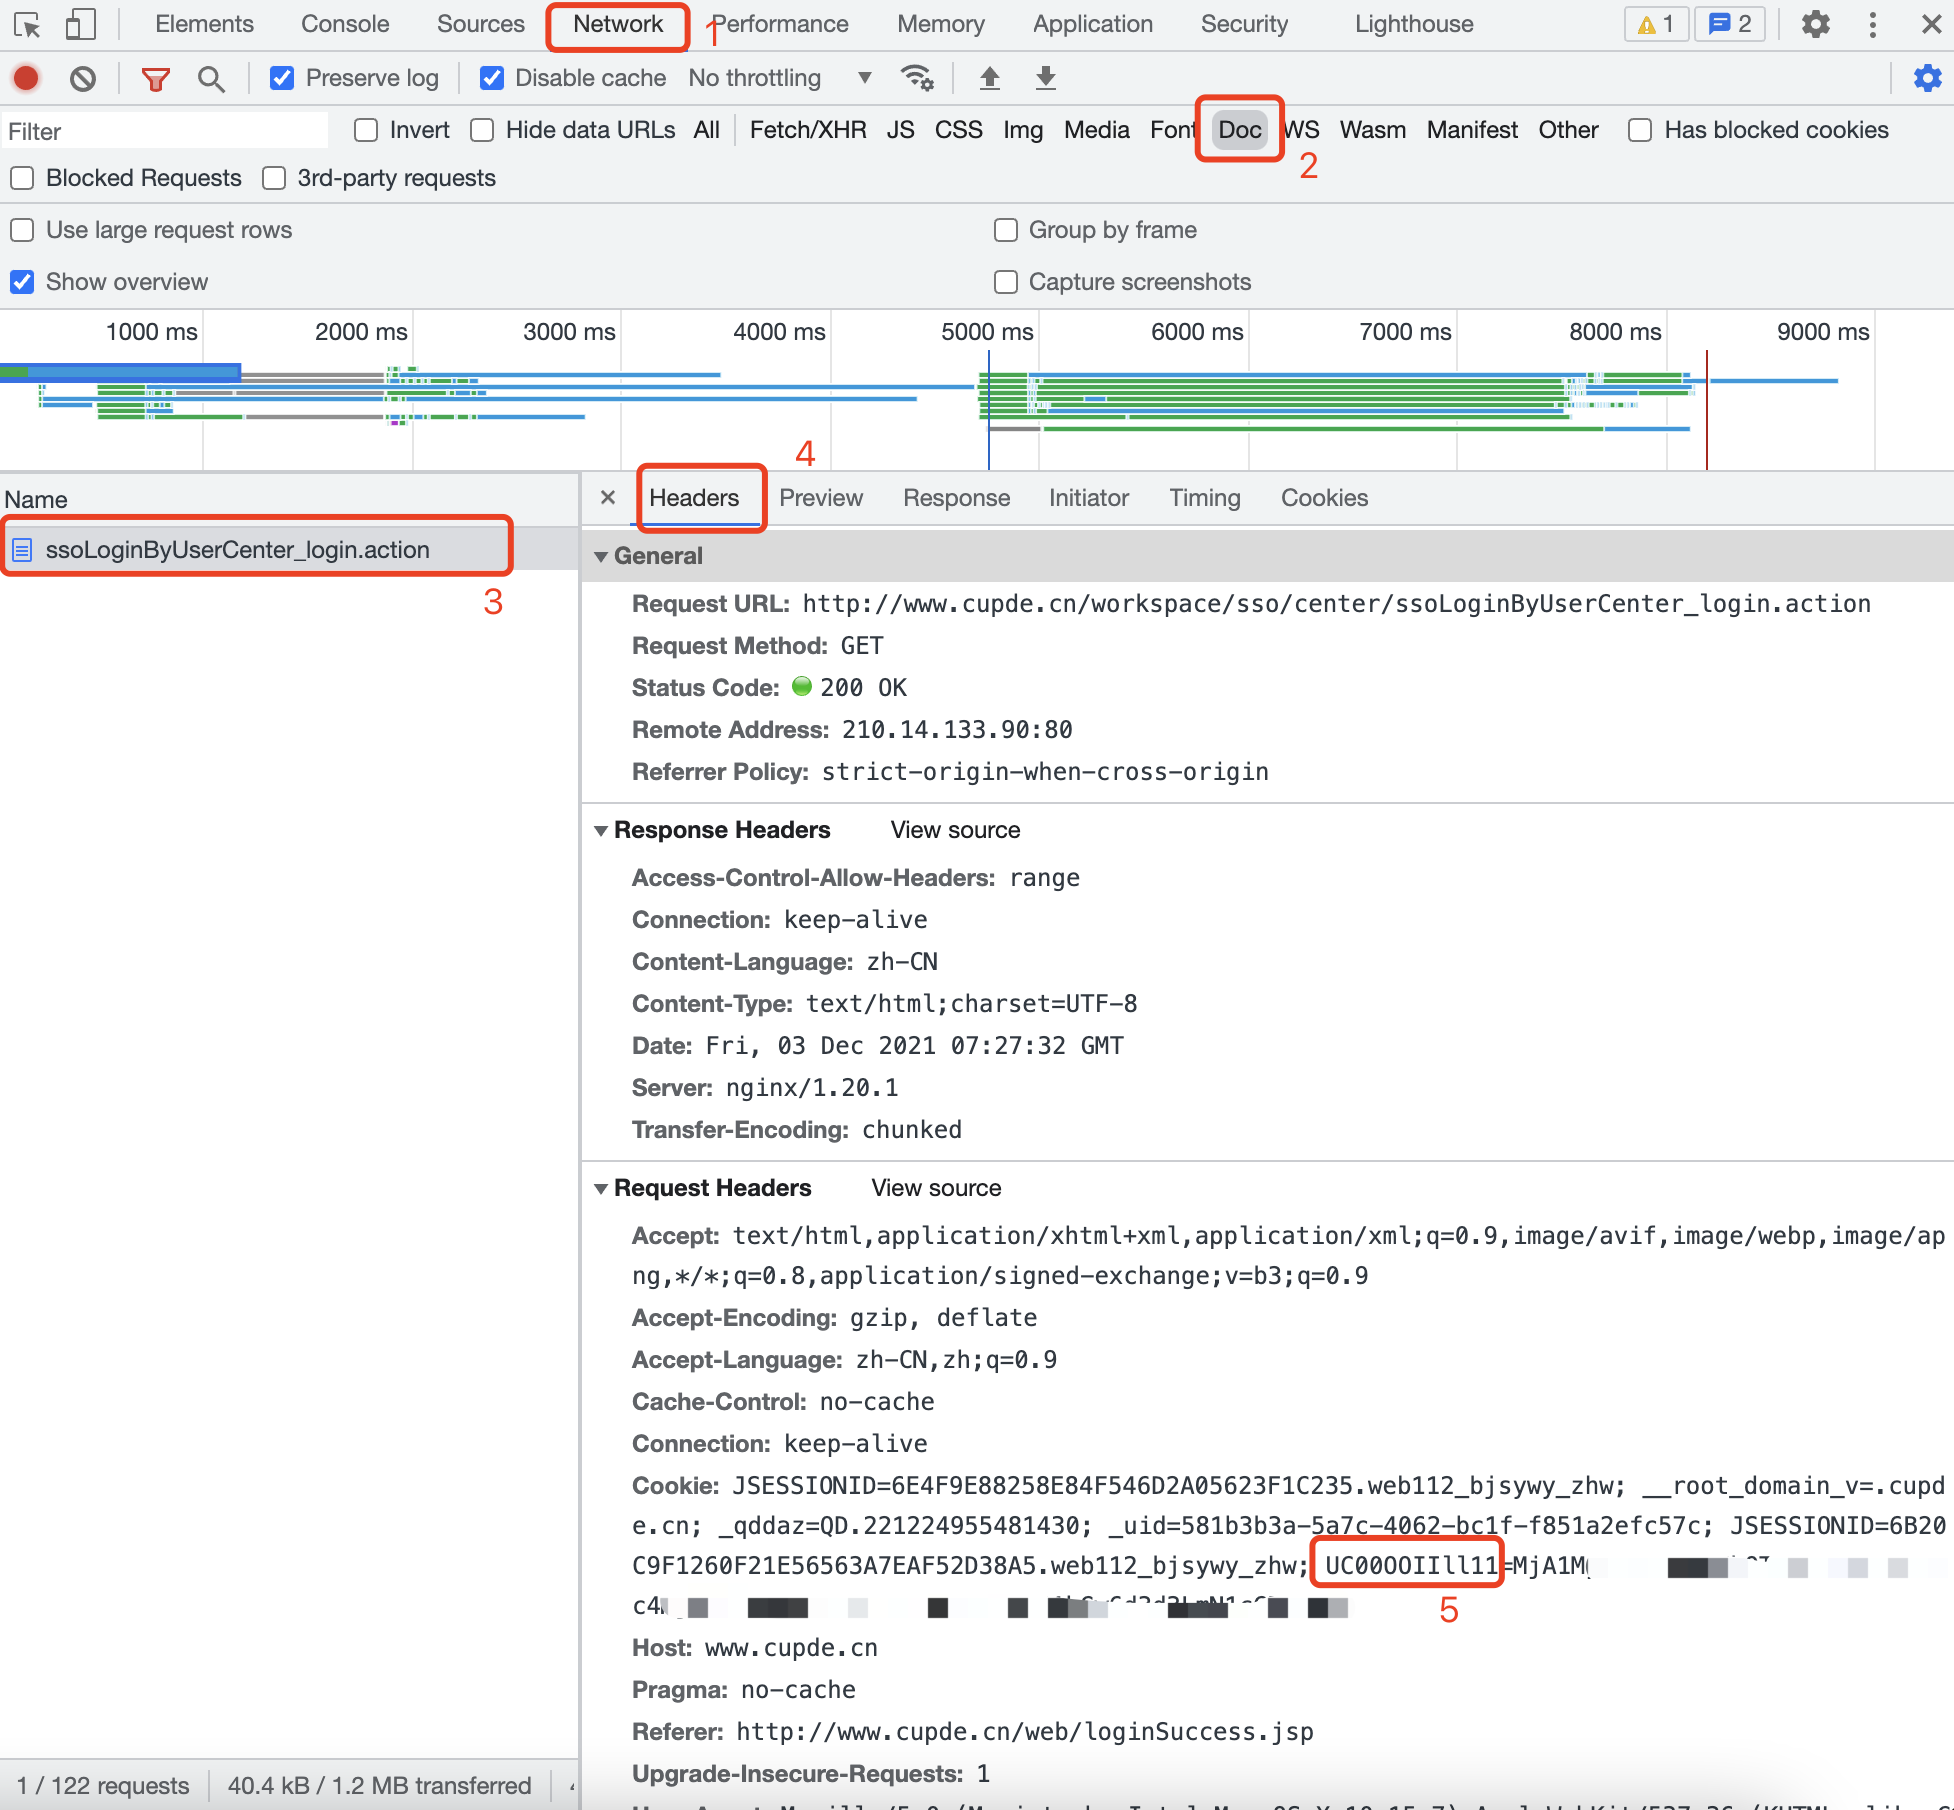Open the Preview tab of request details

coord(821,498)
